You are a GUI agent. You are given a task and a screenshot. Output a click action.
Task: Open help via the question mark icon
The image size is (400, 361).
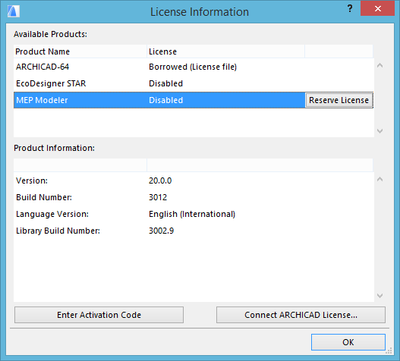pos(350,9)
